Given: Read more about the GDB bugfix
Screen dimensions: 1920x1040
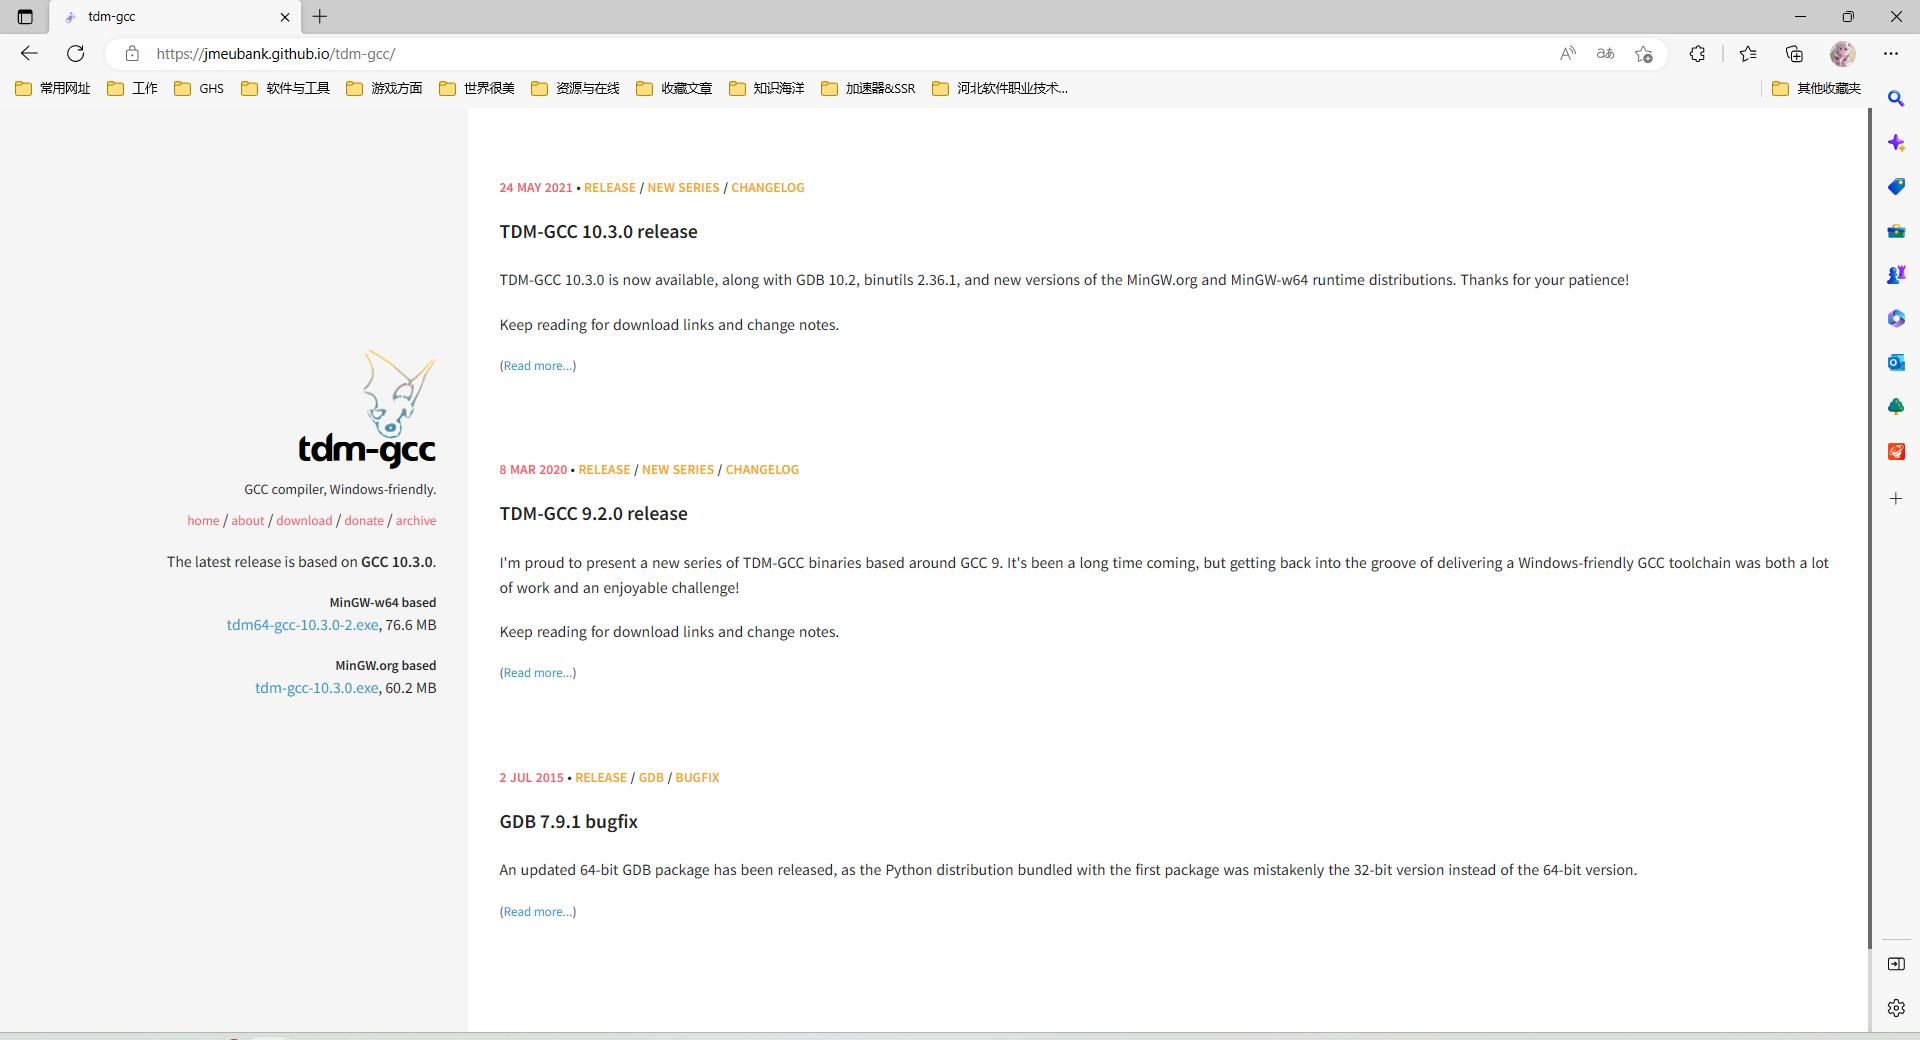Looking at the screenshot, I should [x=538, y=912].
